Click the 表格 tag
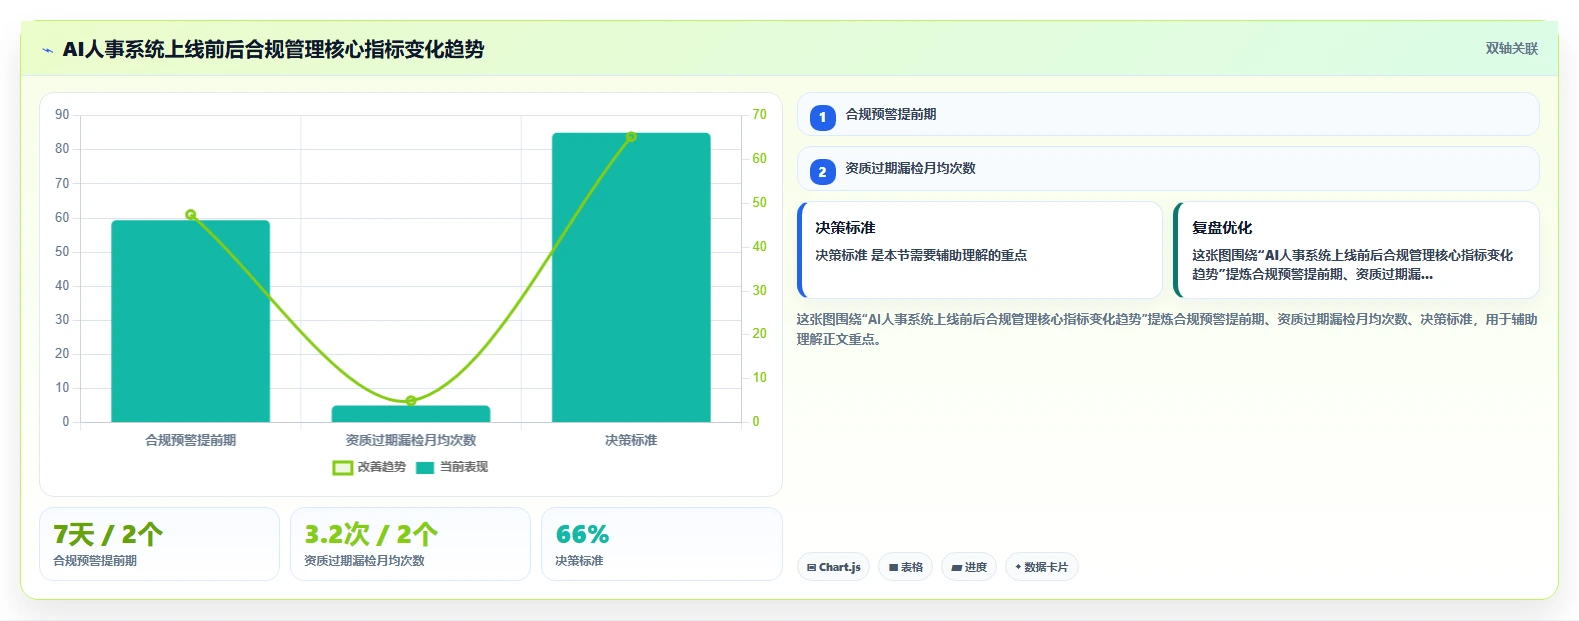 (x=906, y=567)
